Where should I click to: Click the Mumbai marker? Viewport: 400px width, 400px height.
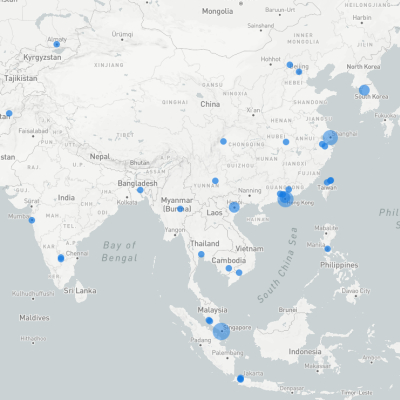click(32, 220)
